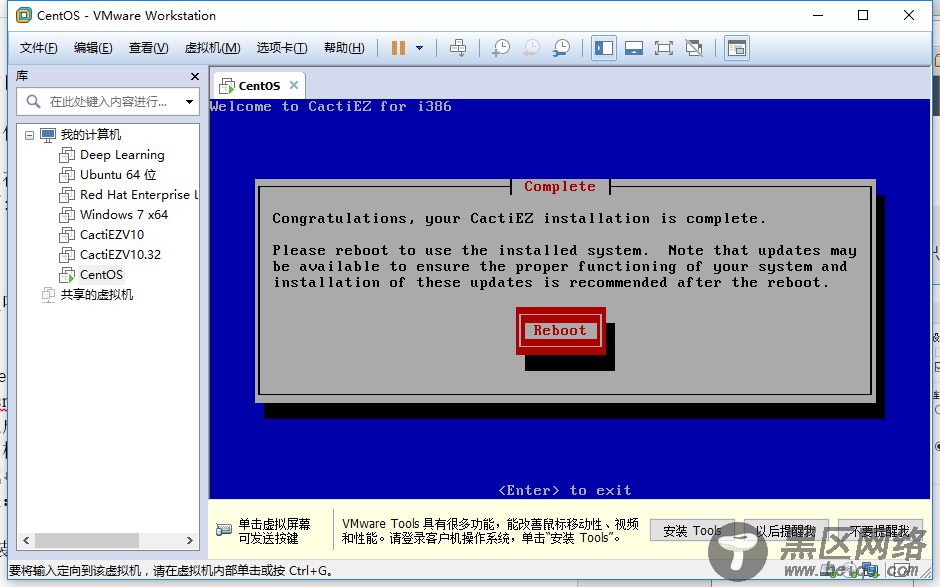Click the 安装 Tools button
The image size is (940, 587).
(692, 531)
